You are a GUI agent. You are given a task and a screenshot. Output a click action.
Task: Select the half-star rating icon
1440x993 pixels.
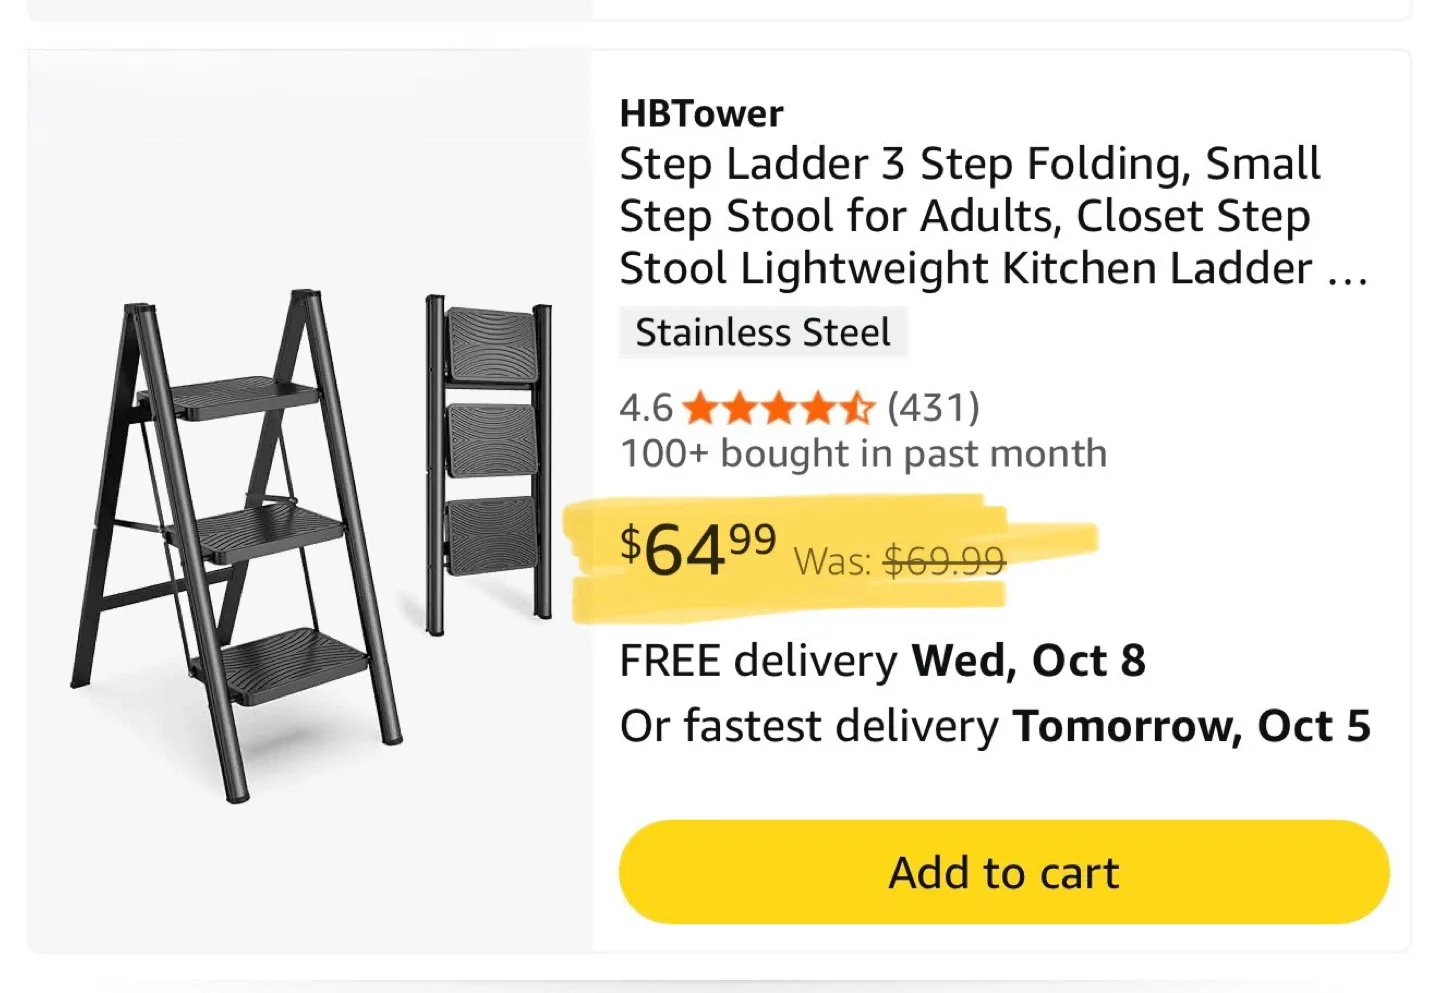pyautogui.click(x=858, y=408)
